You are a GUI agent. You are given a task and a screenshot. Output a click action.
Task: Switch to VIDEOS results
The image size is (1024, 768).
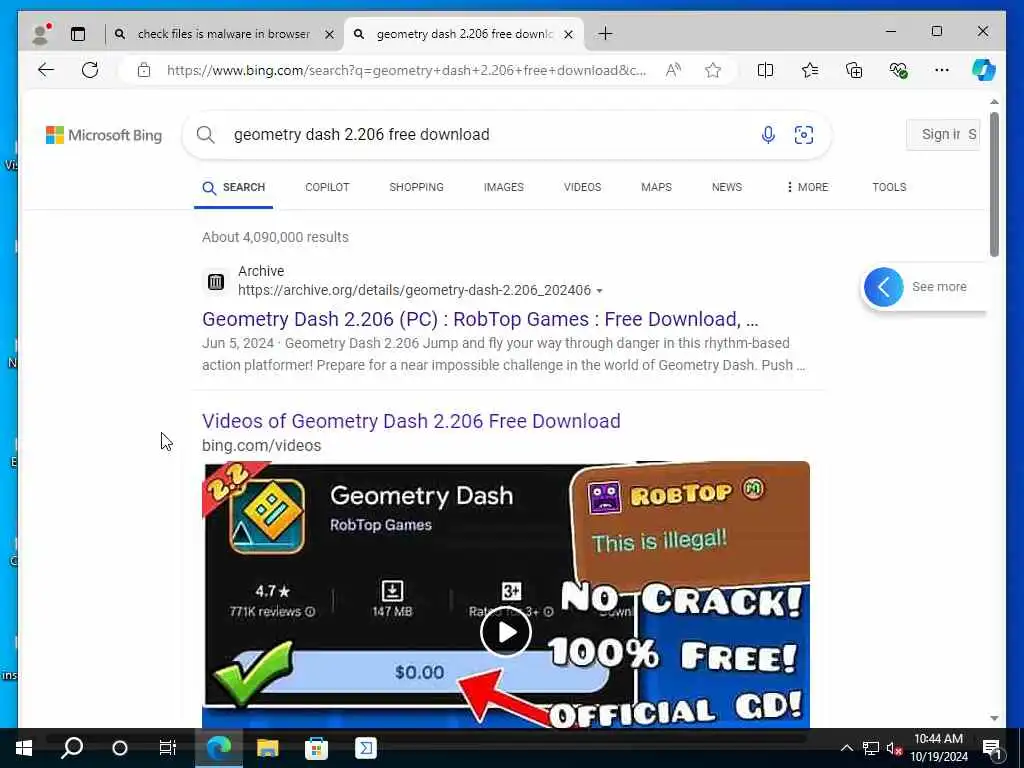click(583, 187)
